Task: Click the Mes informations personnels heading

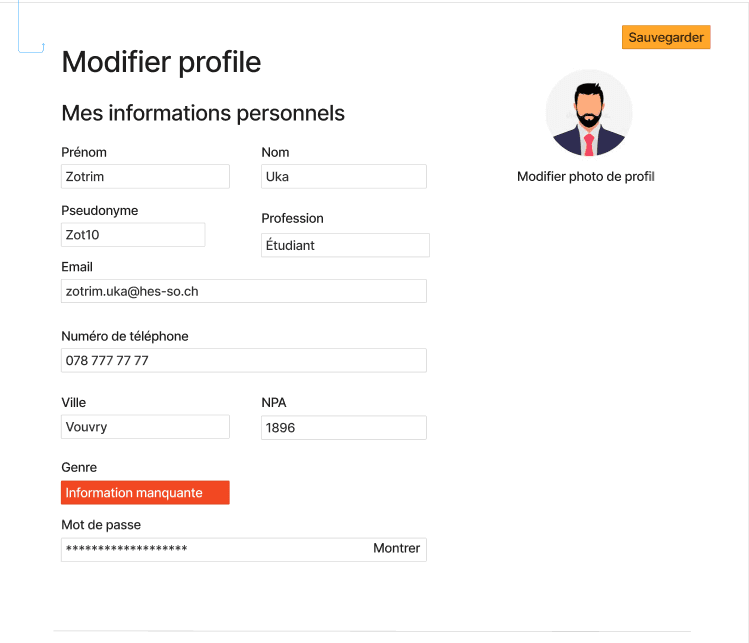Action: pos(203,113)
